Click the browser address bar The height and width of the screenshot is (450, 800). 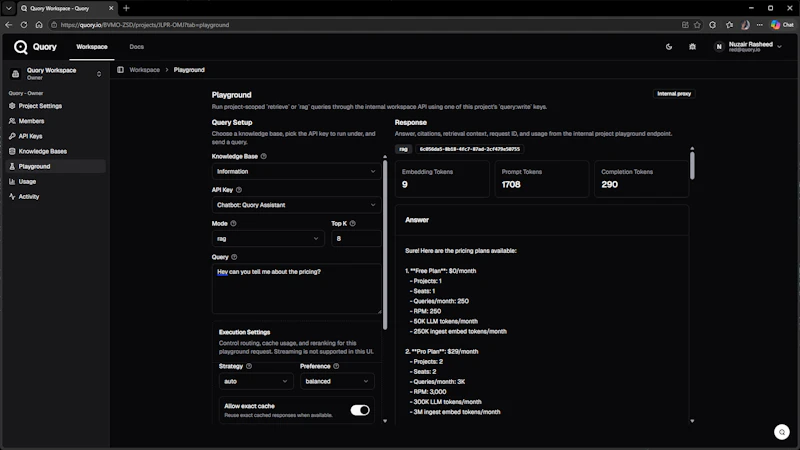pyautogui.click(x=365, y=24)
